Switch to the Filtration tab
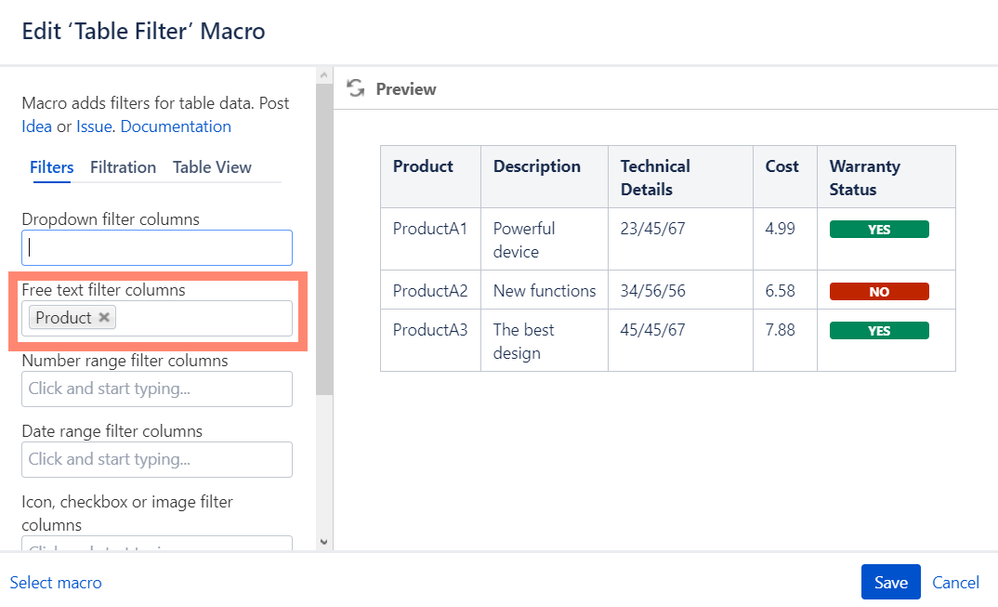The width and height of the screenshot is (998, 607). [x=123, y=167]
